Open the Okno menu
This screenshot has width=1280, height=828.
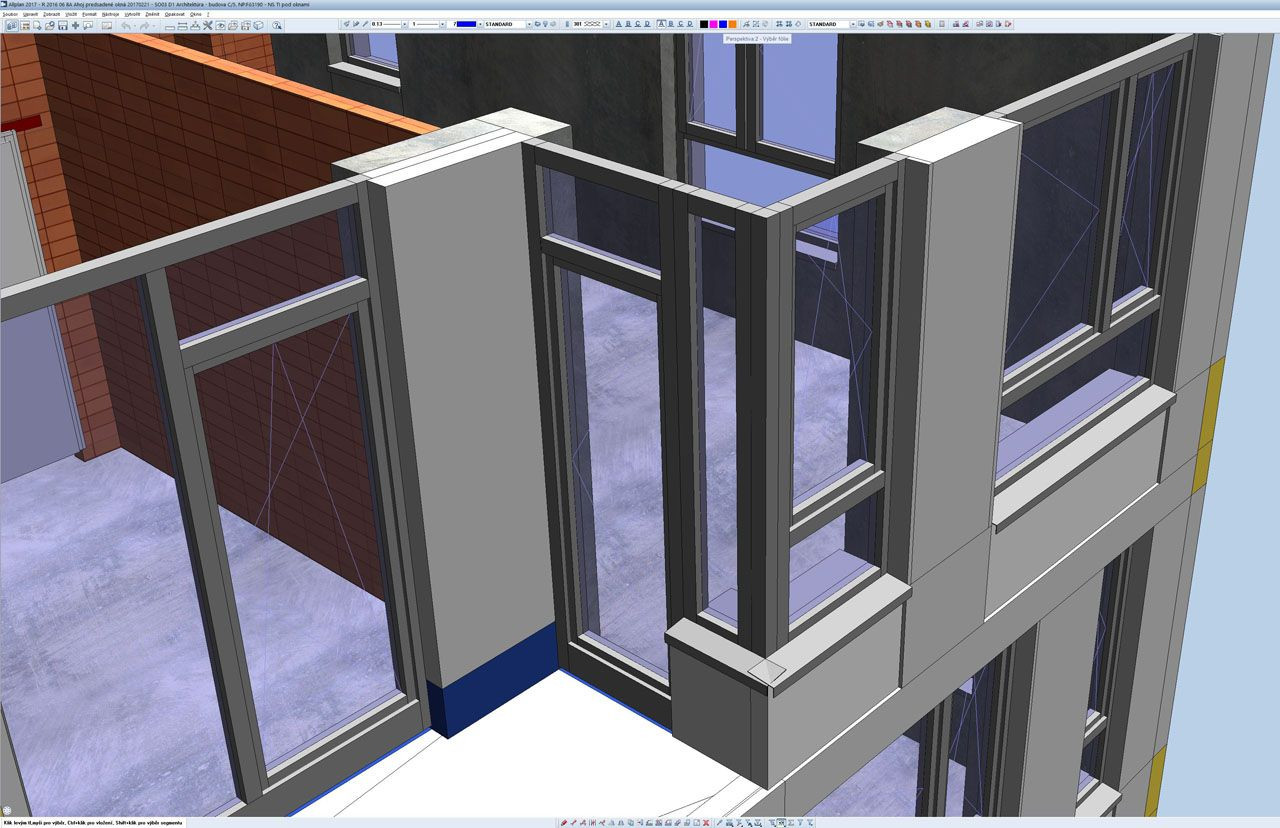point(196,14)
